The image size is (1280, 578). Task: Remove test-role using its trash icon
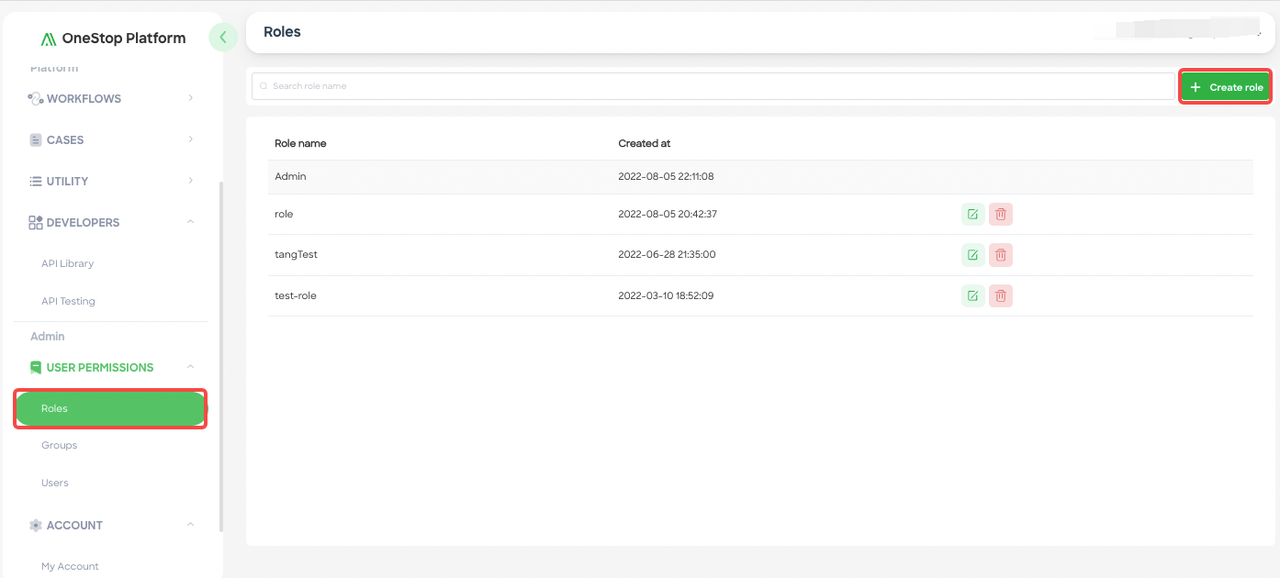coord(1000,295)
